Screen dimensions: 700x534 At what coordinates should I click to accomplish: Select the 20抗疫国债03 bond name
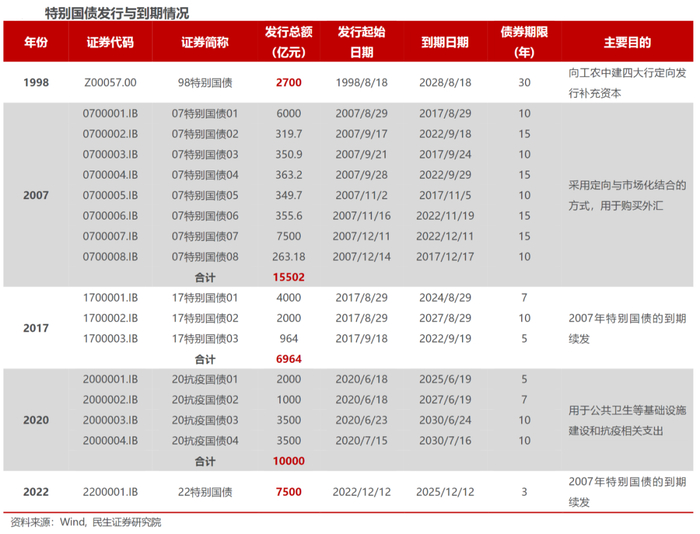(x=205, y=420)
